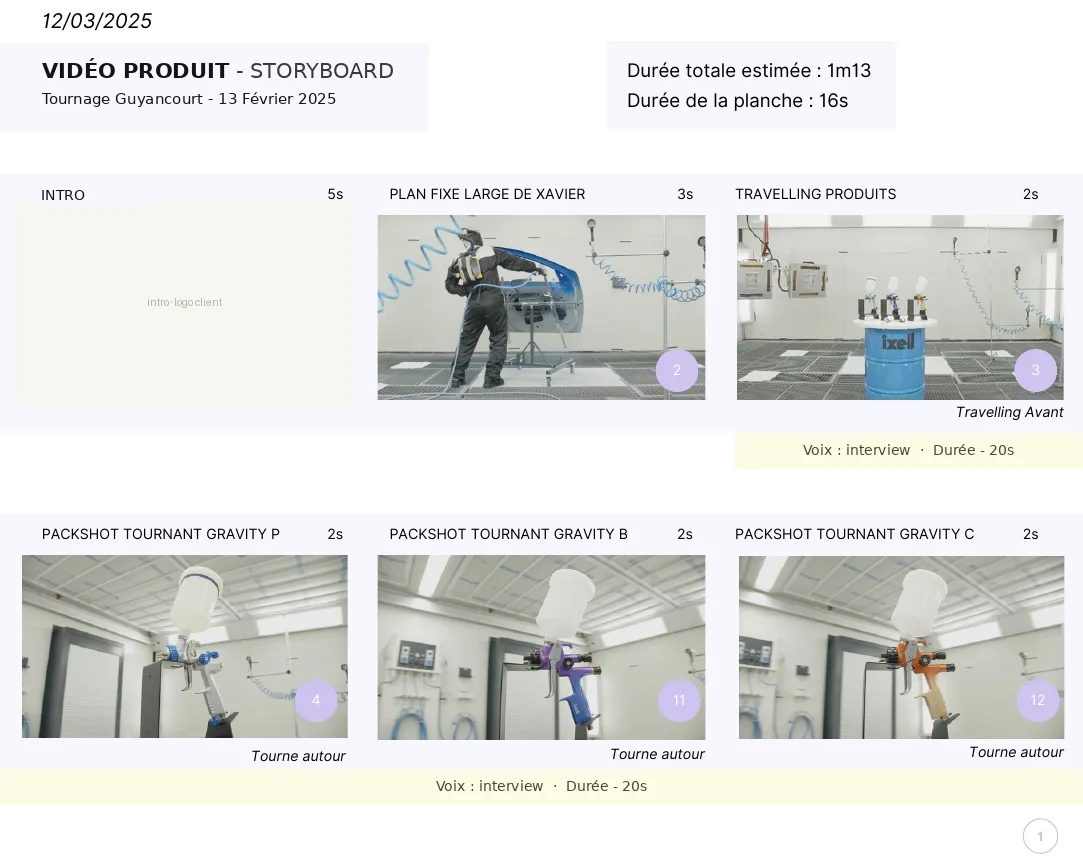
Task: Click the 2s duration of Gravity C
Action: (1030, 535)
